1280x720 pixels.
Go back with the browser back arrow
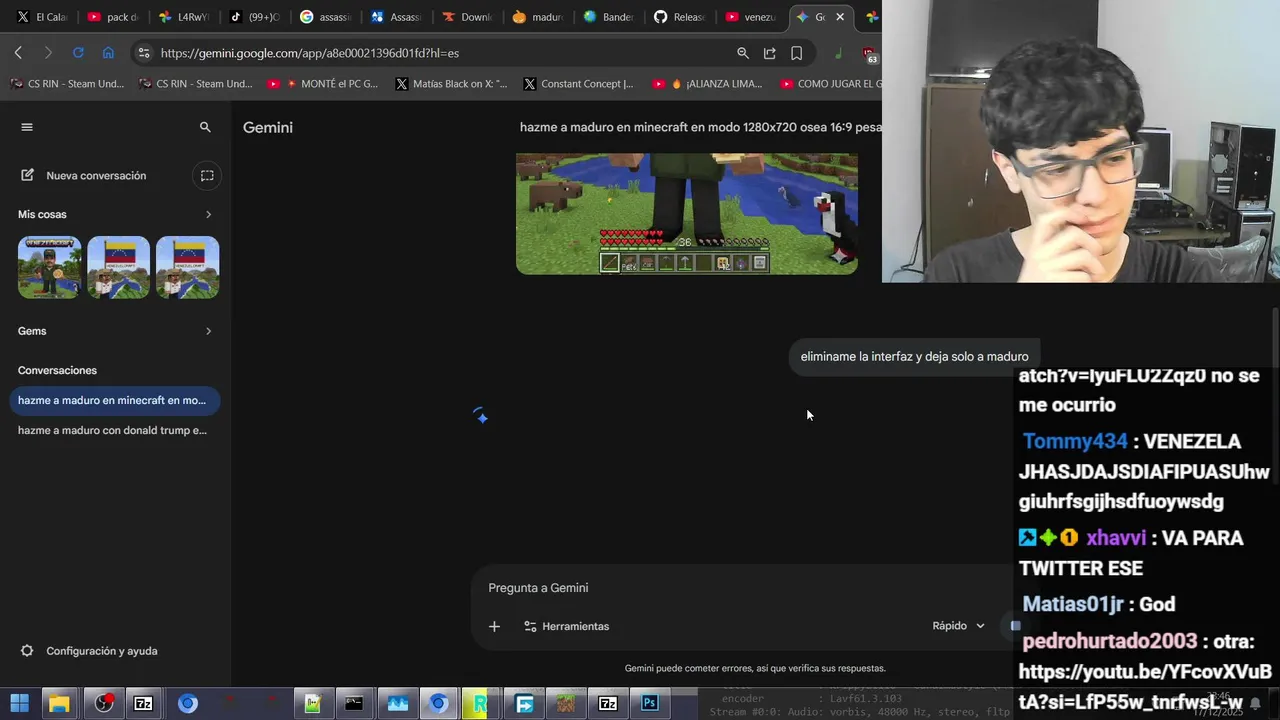[18, 53]
